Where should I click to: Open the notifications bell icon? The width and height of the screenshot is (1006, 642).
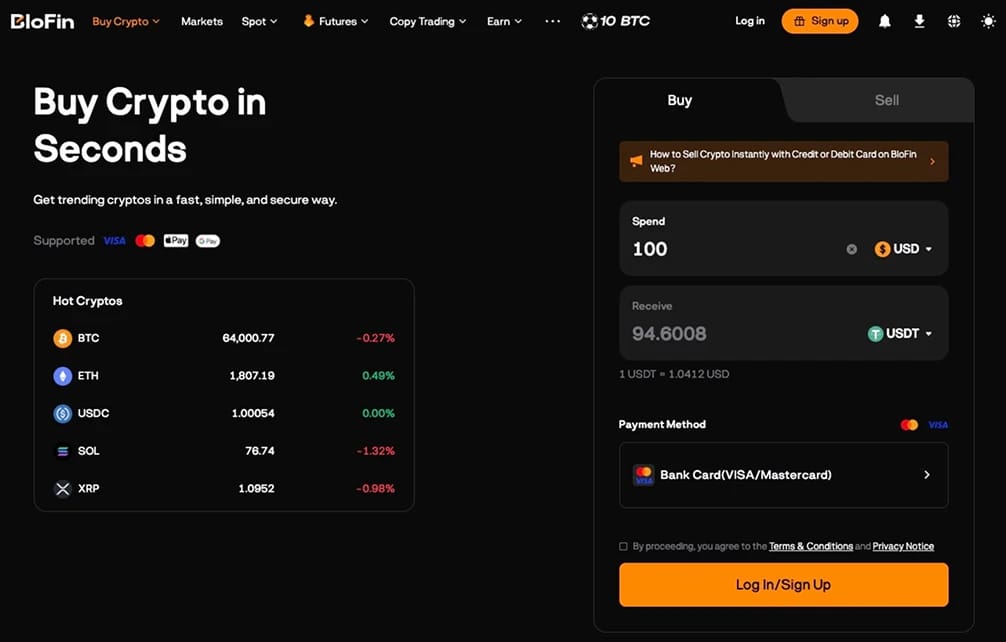pyautogui.click(x=885, y=21)
